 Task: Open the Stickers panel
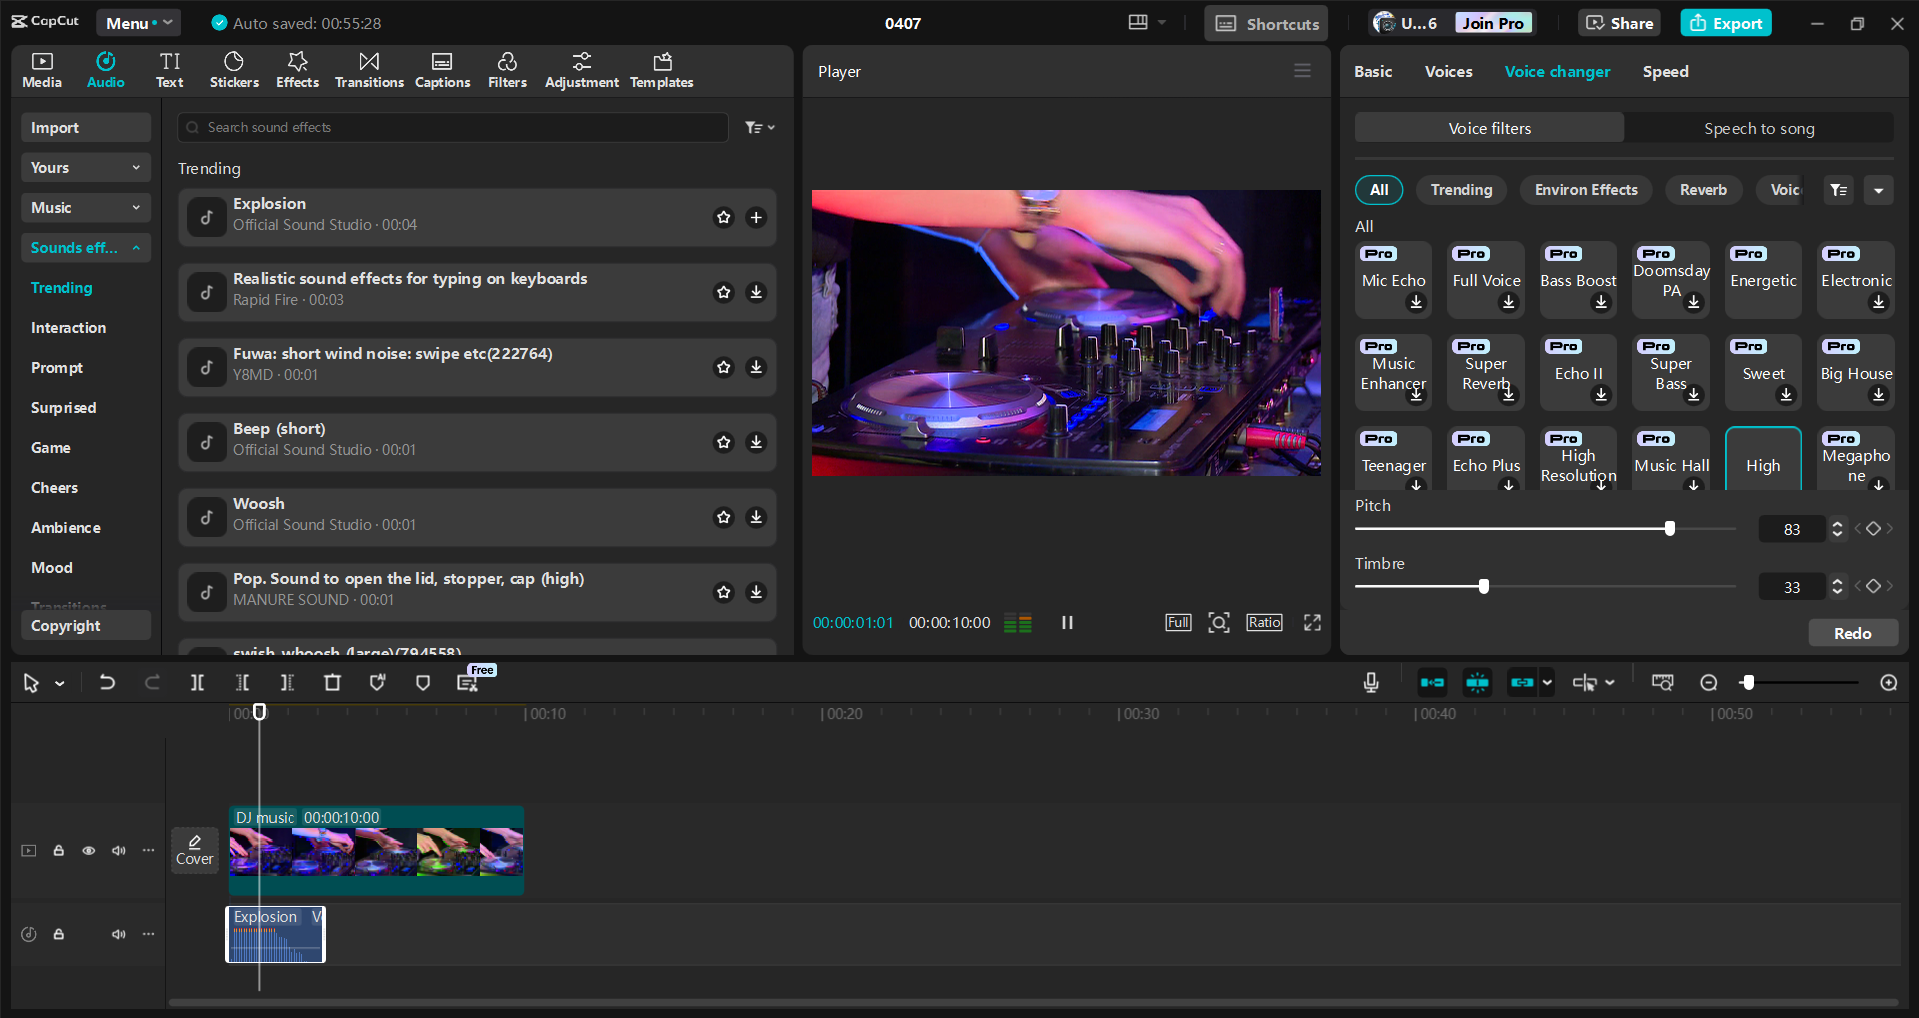point(234,69)
